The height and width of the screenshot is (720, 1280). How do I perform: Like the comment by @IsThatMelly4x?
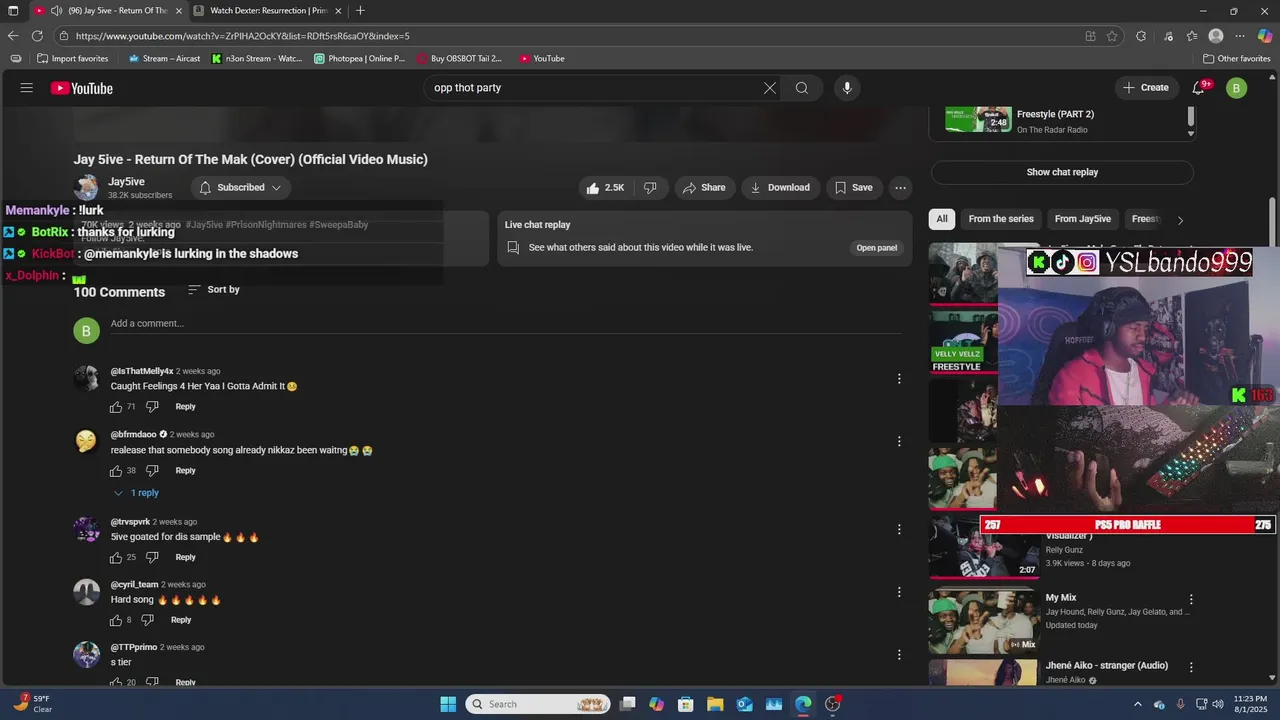tap(116, 407)
